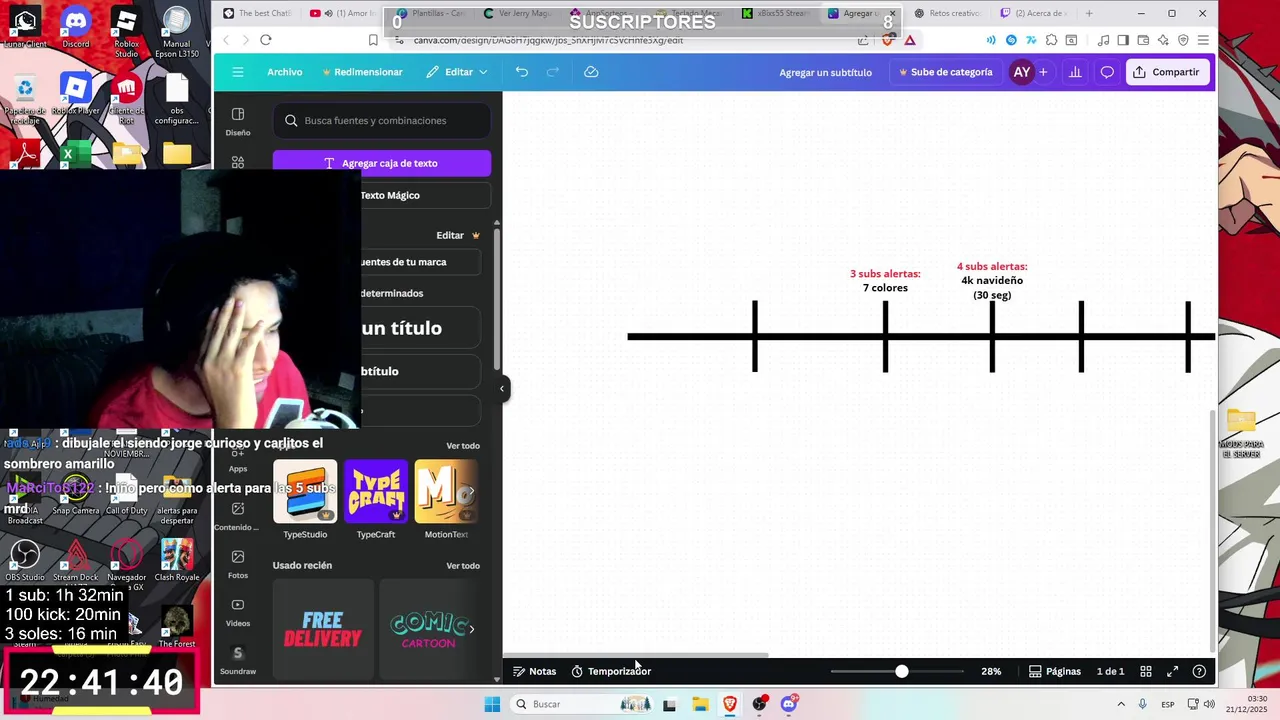Select the Free Delivery text template
Viewport: 1280px width, 720px height.
coord(323,629)
